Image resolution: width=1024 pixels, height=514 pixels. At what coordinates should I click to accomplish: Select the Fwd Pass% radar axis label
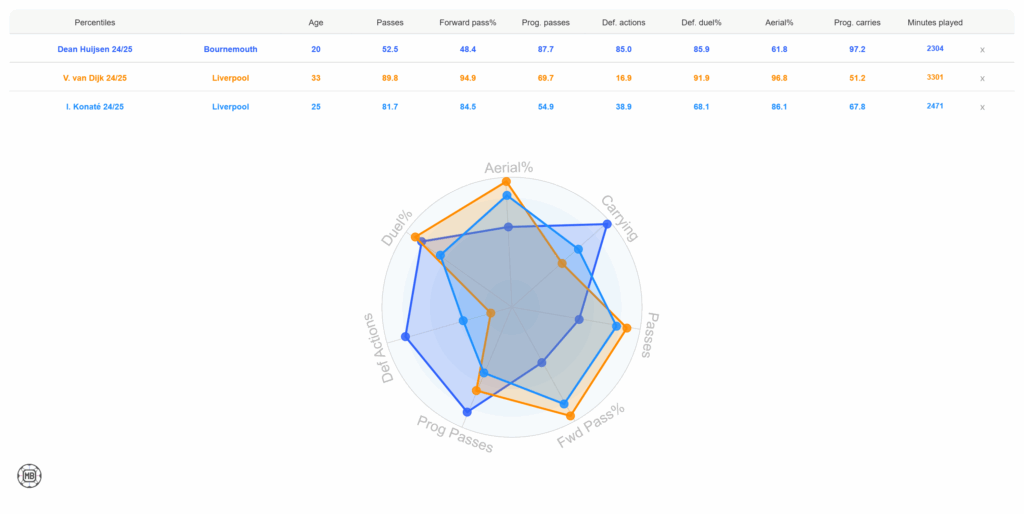591,426
